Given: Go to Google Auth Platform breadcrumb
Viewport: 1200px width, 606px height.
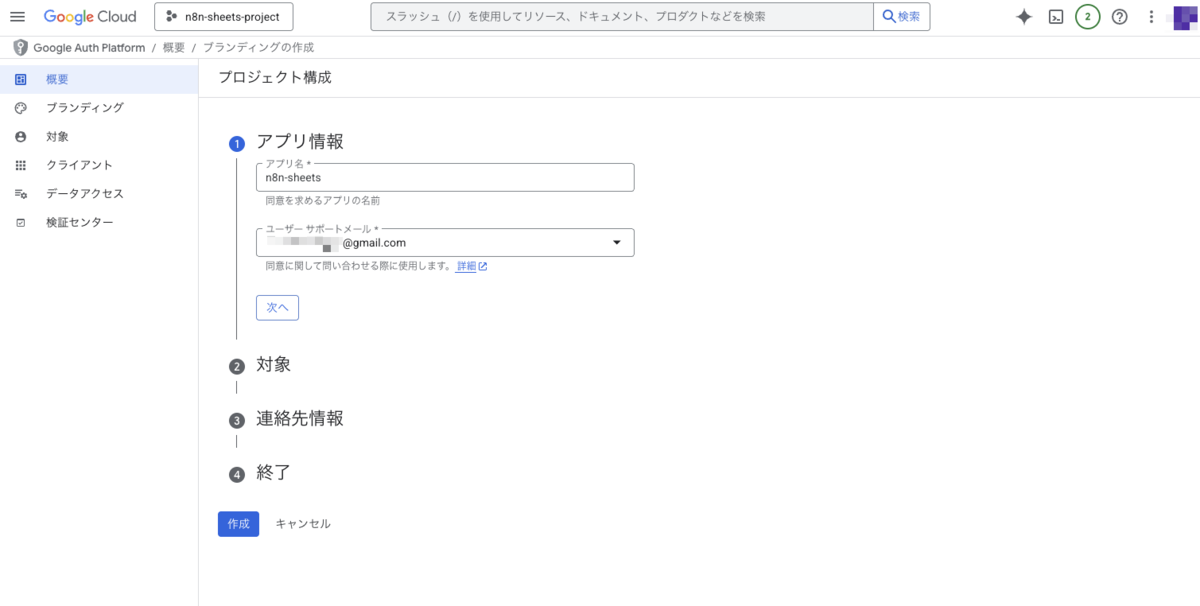Looking at the screenshot, I should [x=89, y=48].
